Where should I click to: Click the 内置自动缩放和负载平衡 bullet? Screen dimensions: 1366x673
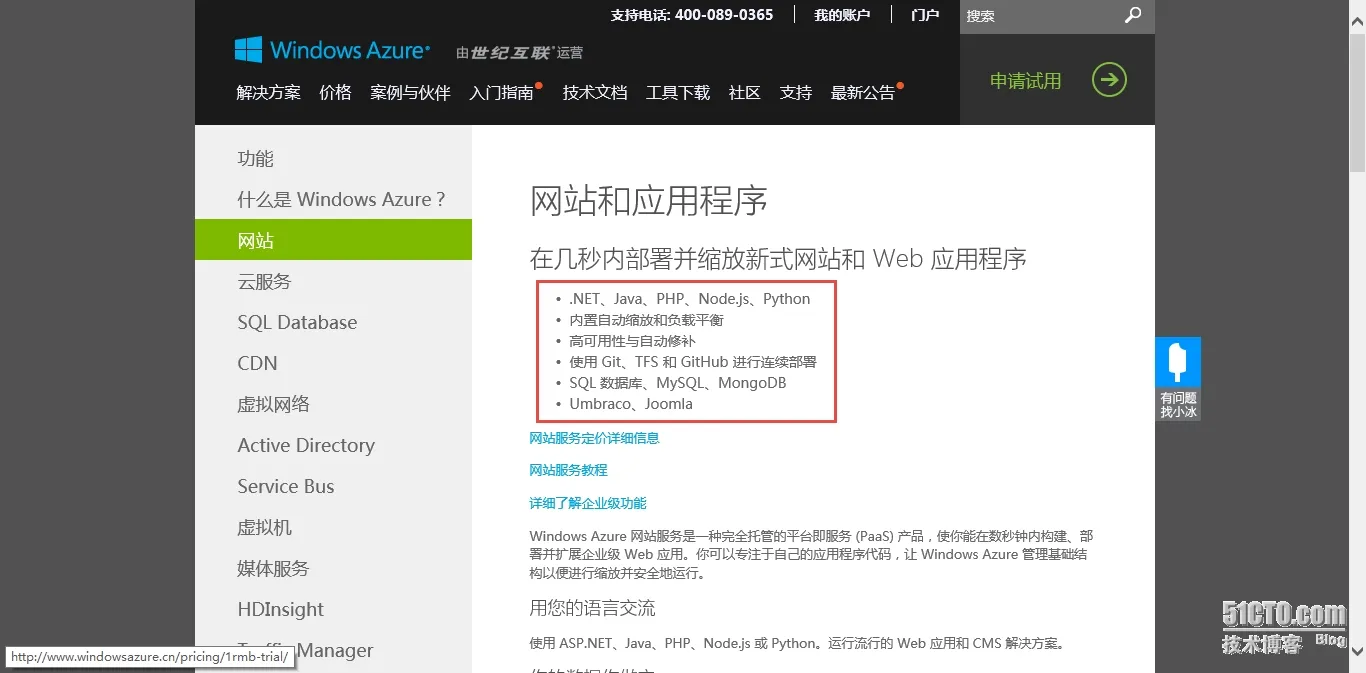coord(646,320)
